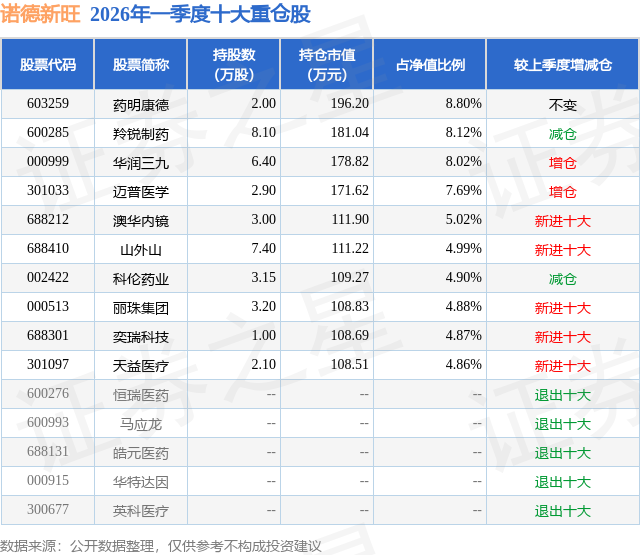
Task: Click market value 108.51
Action: click(350, 364)
